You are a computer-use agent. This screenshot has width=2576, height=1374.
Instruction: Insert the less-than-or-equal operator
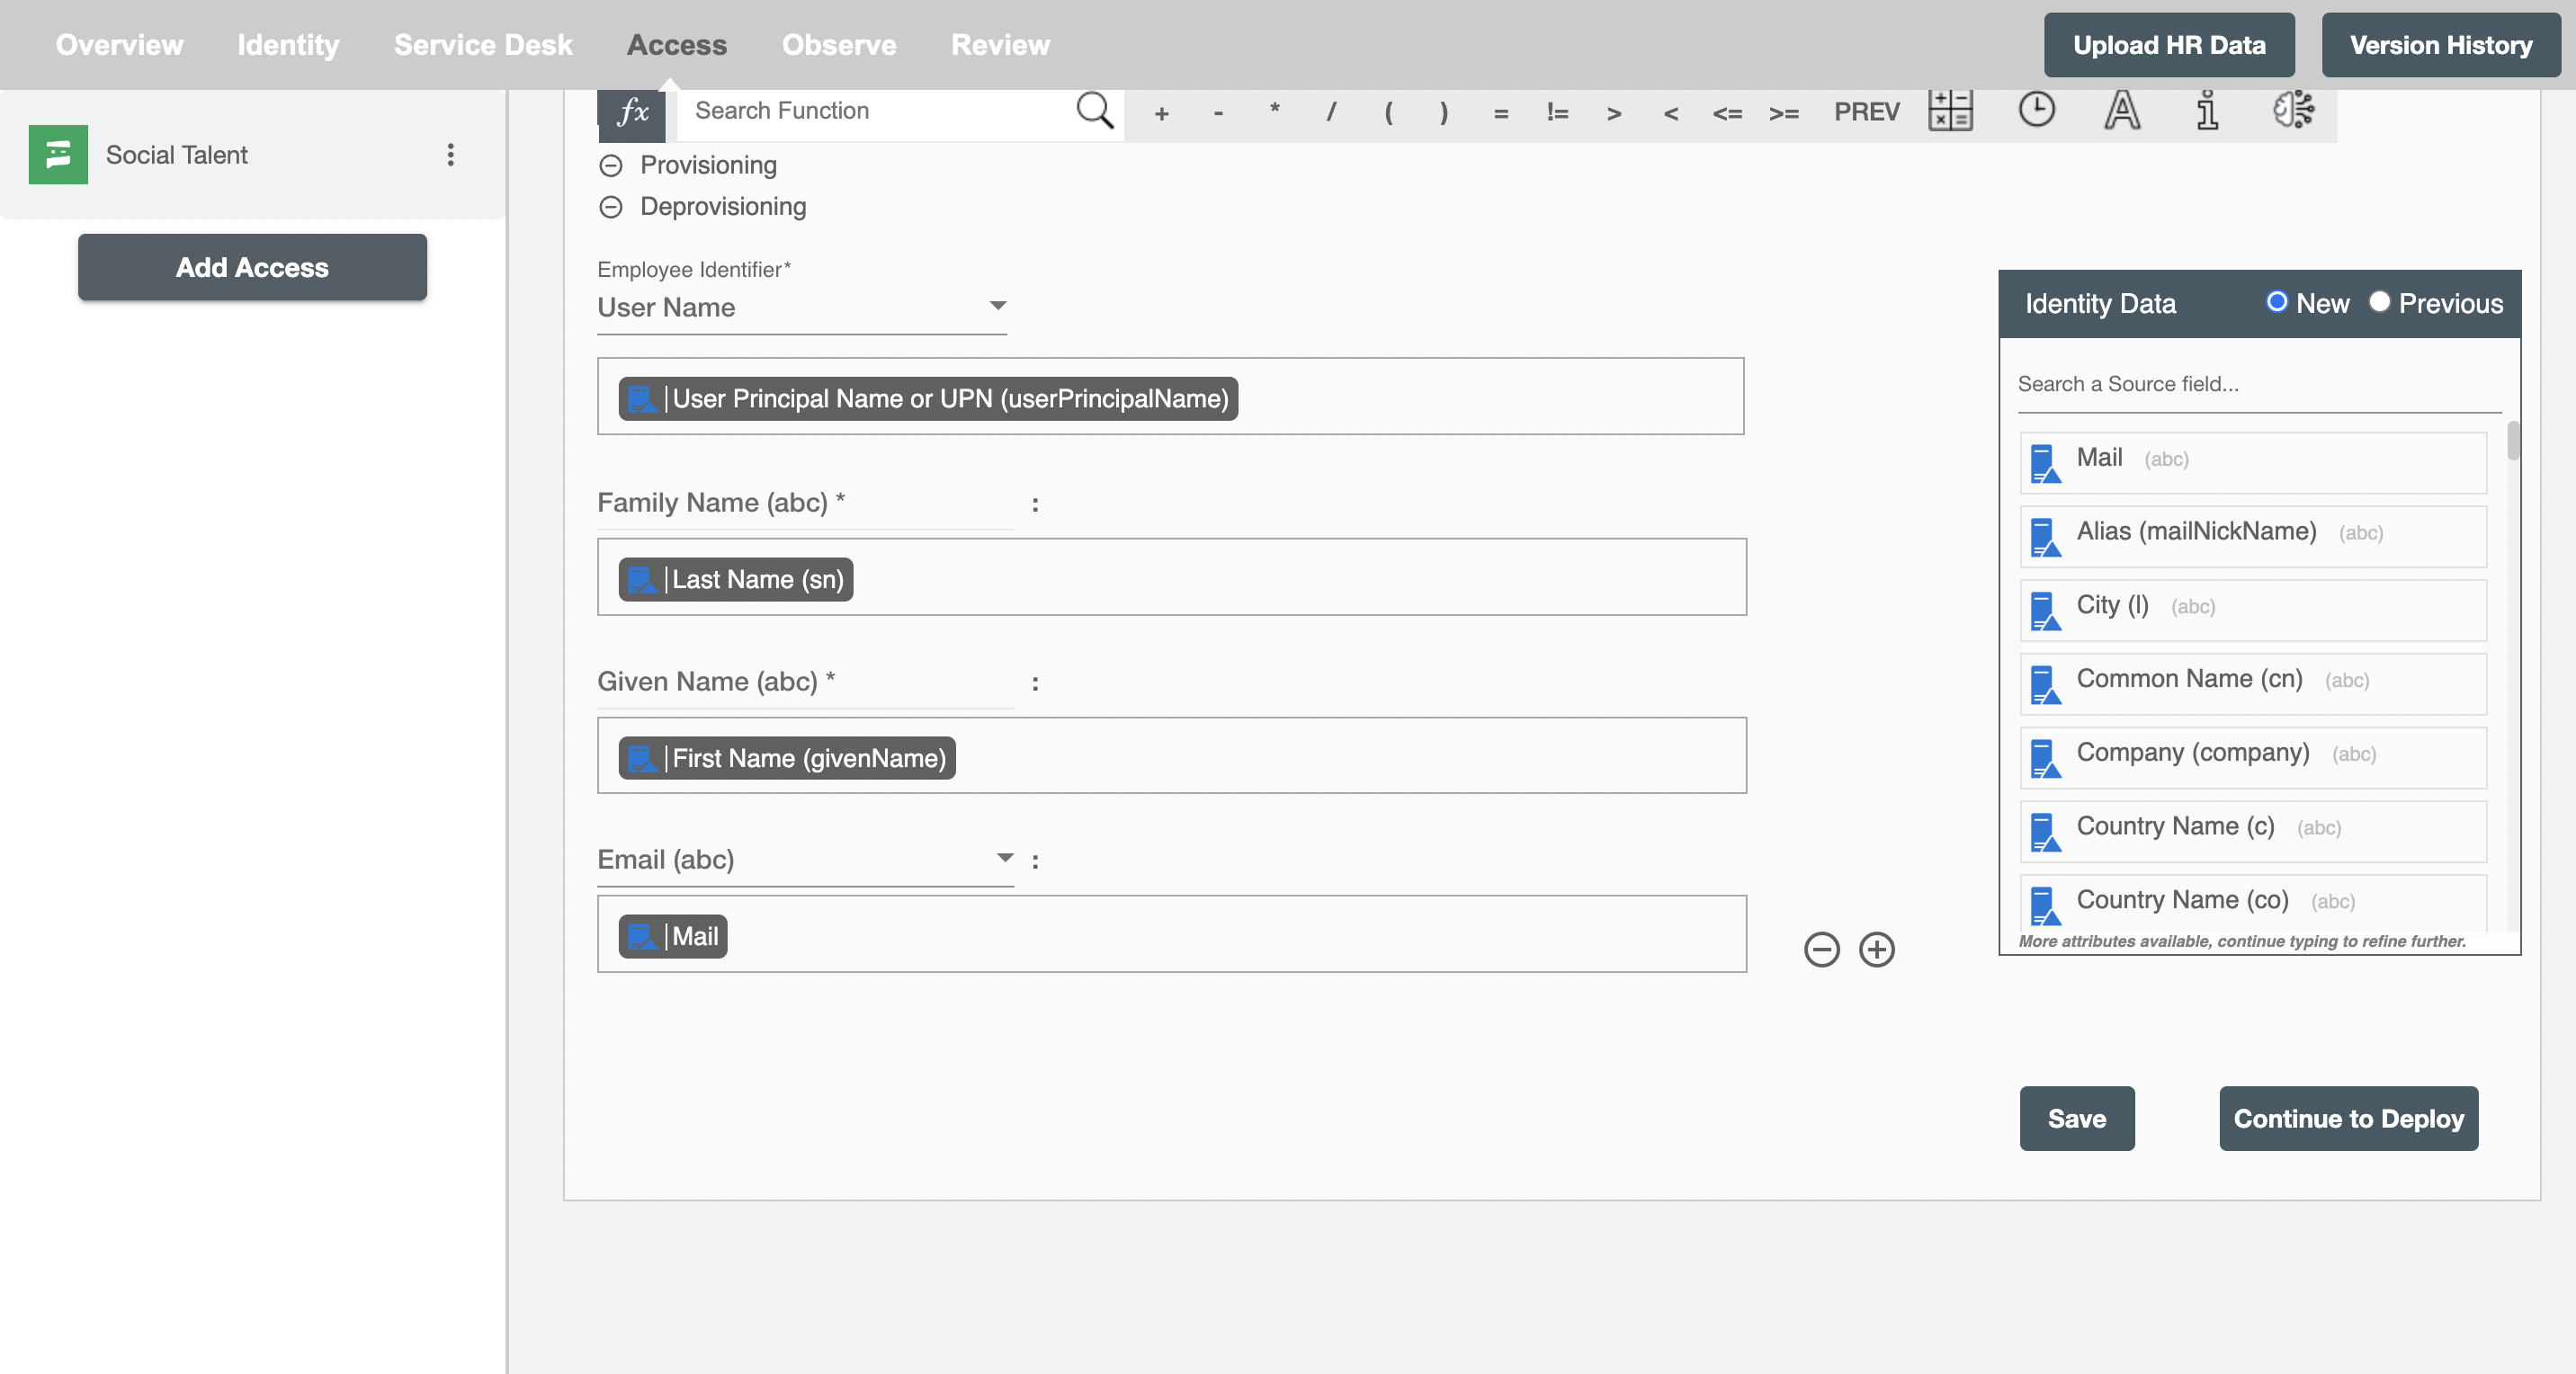pos(1727,113)
